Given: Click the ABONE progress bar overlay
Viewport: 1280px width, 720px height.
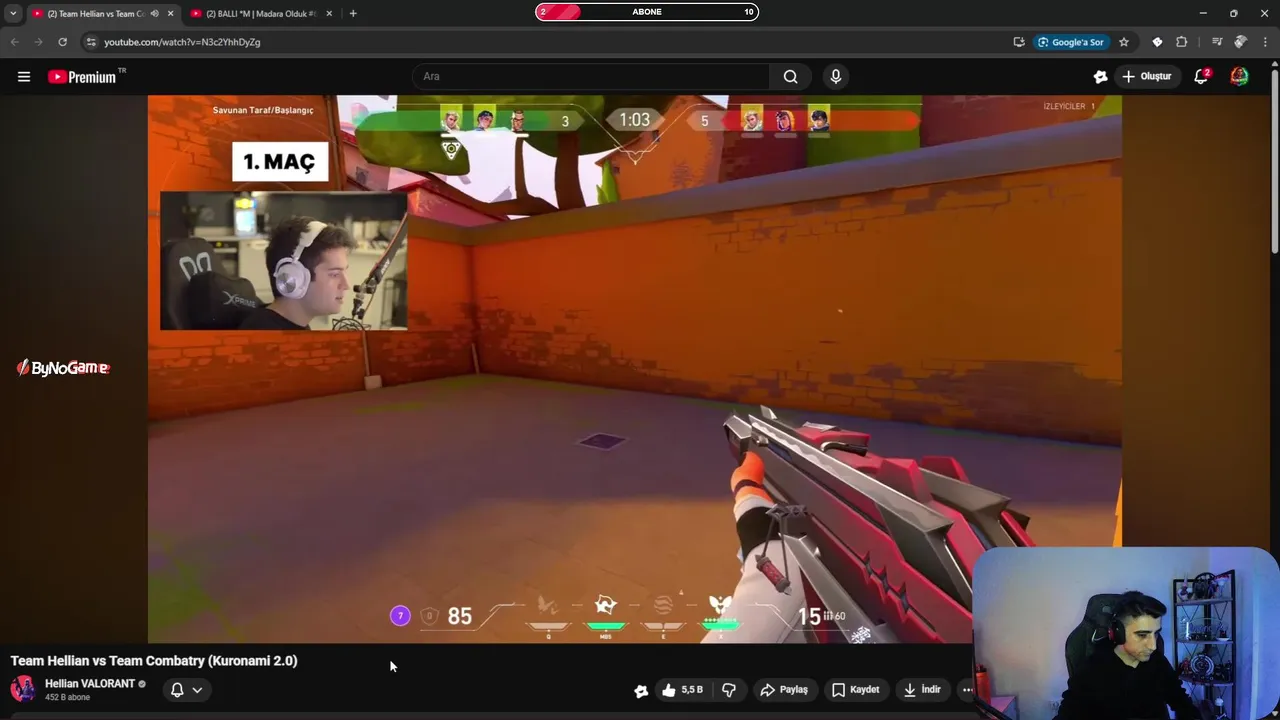Looking at the screenshot, I should pyautogui.click(x=647, y=12).
